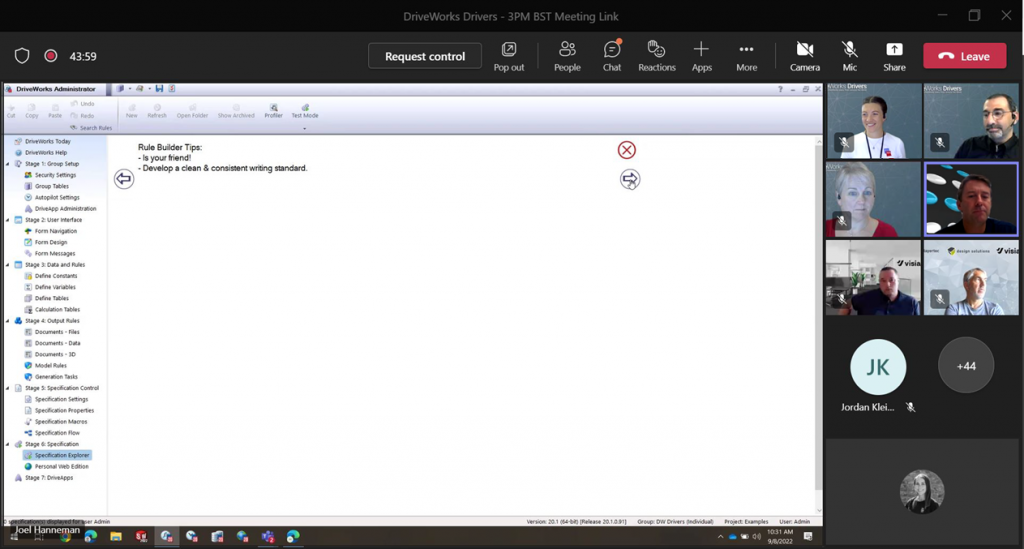Viewport: 1024px width, 549px height.
Task: Open Documents - Data
Action: tap(52, 343)
